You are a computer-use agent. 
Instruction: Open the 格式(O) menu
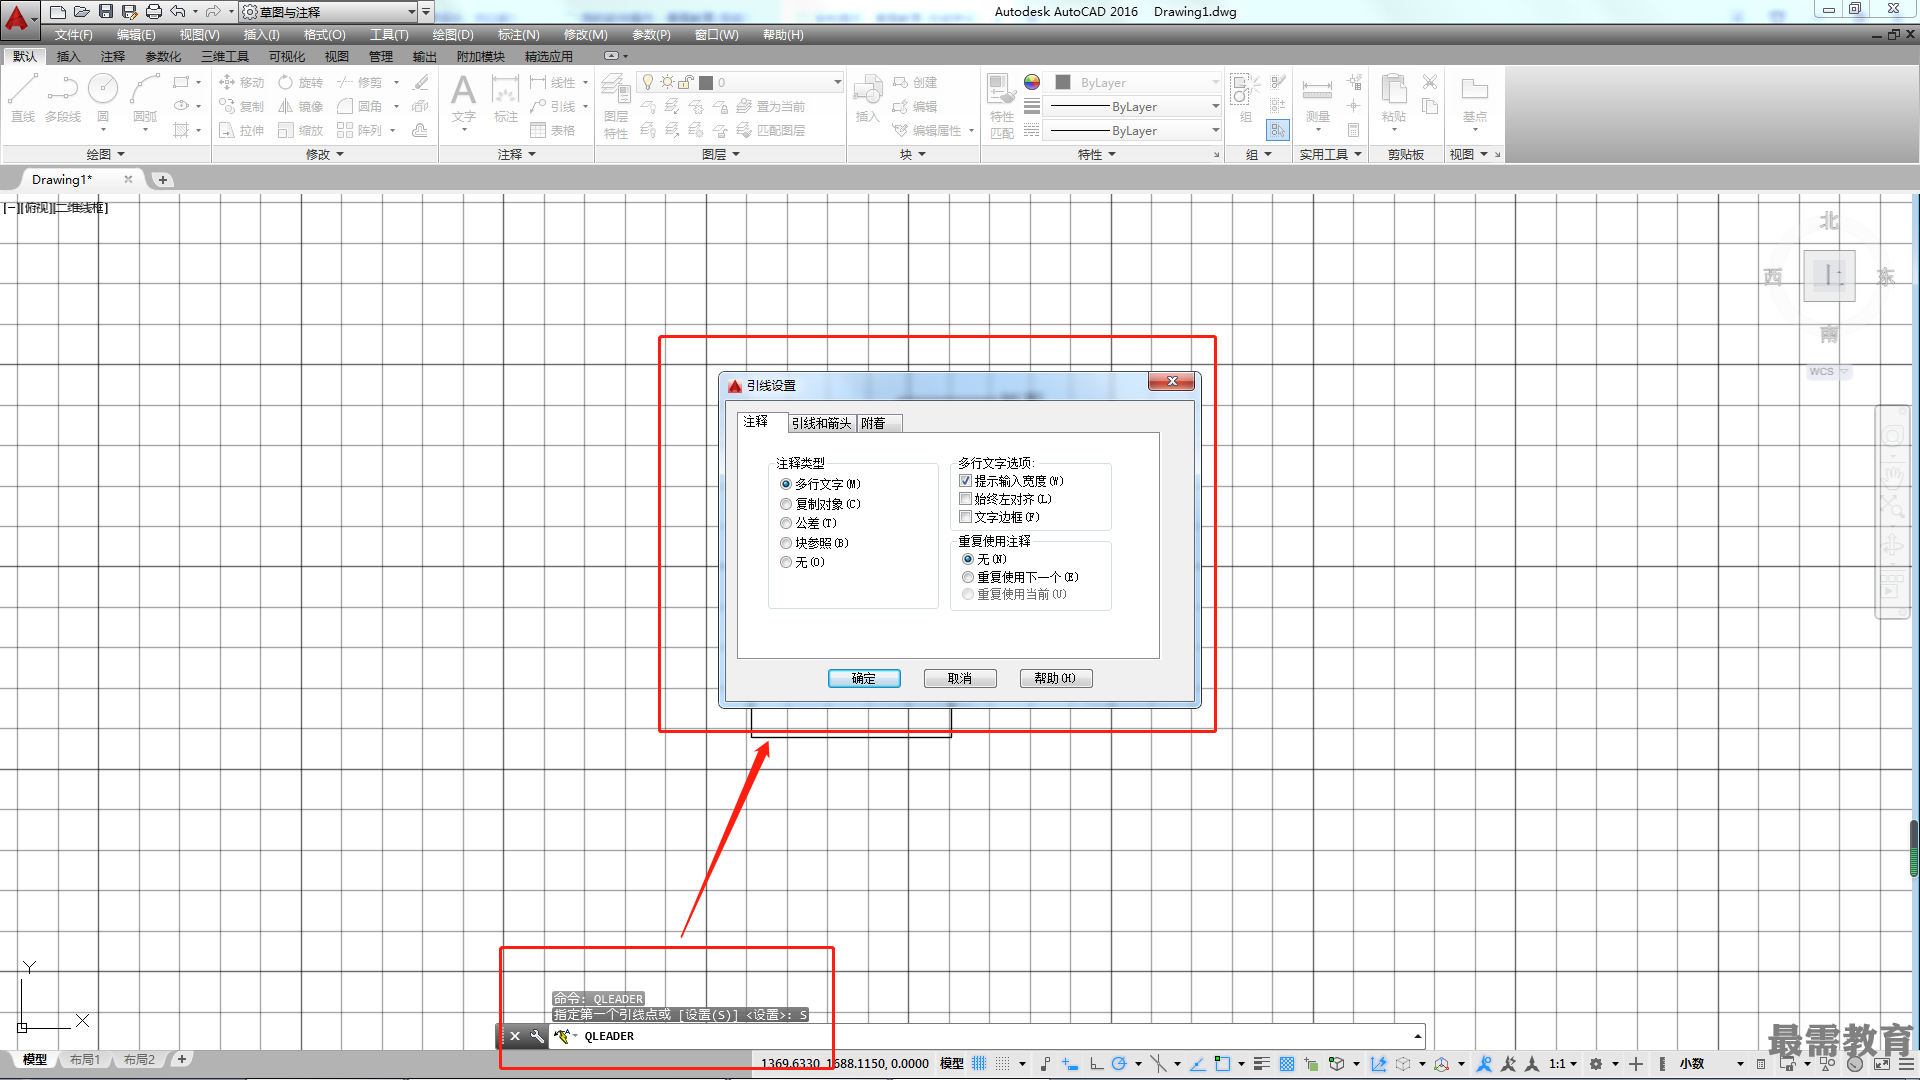[x=324, y=35]
